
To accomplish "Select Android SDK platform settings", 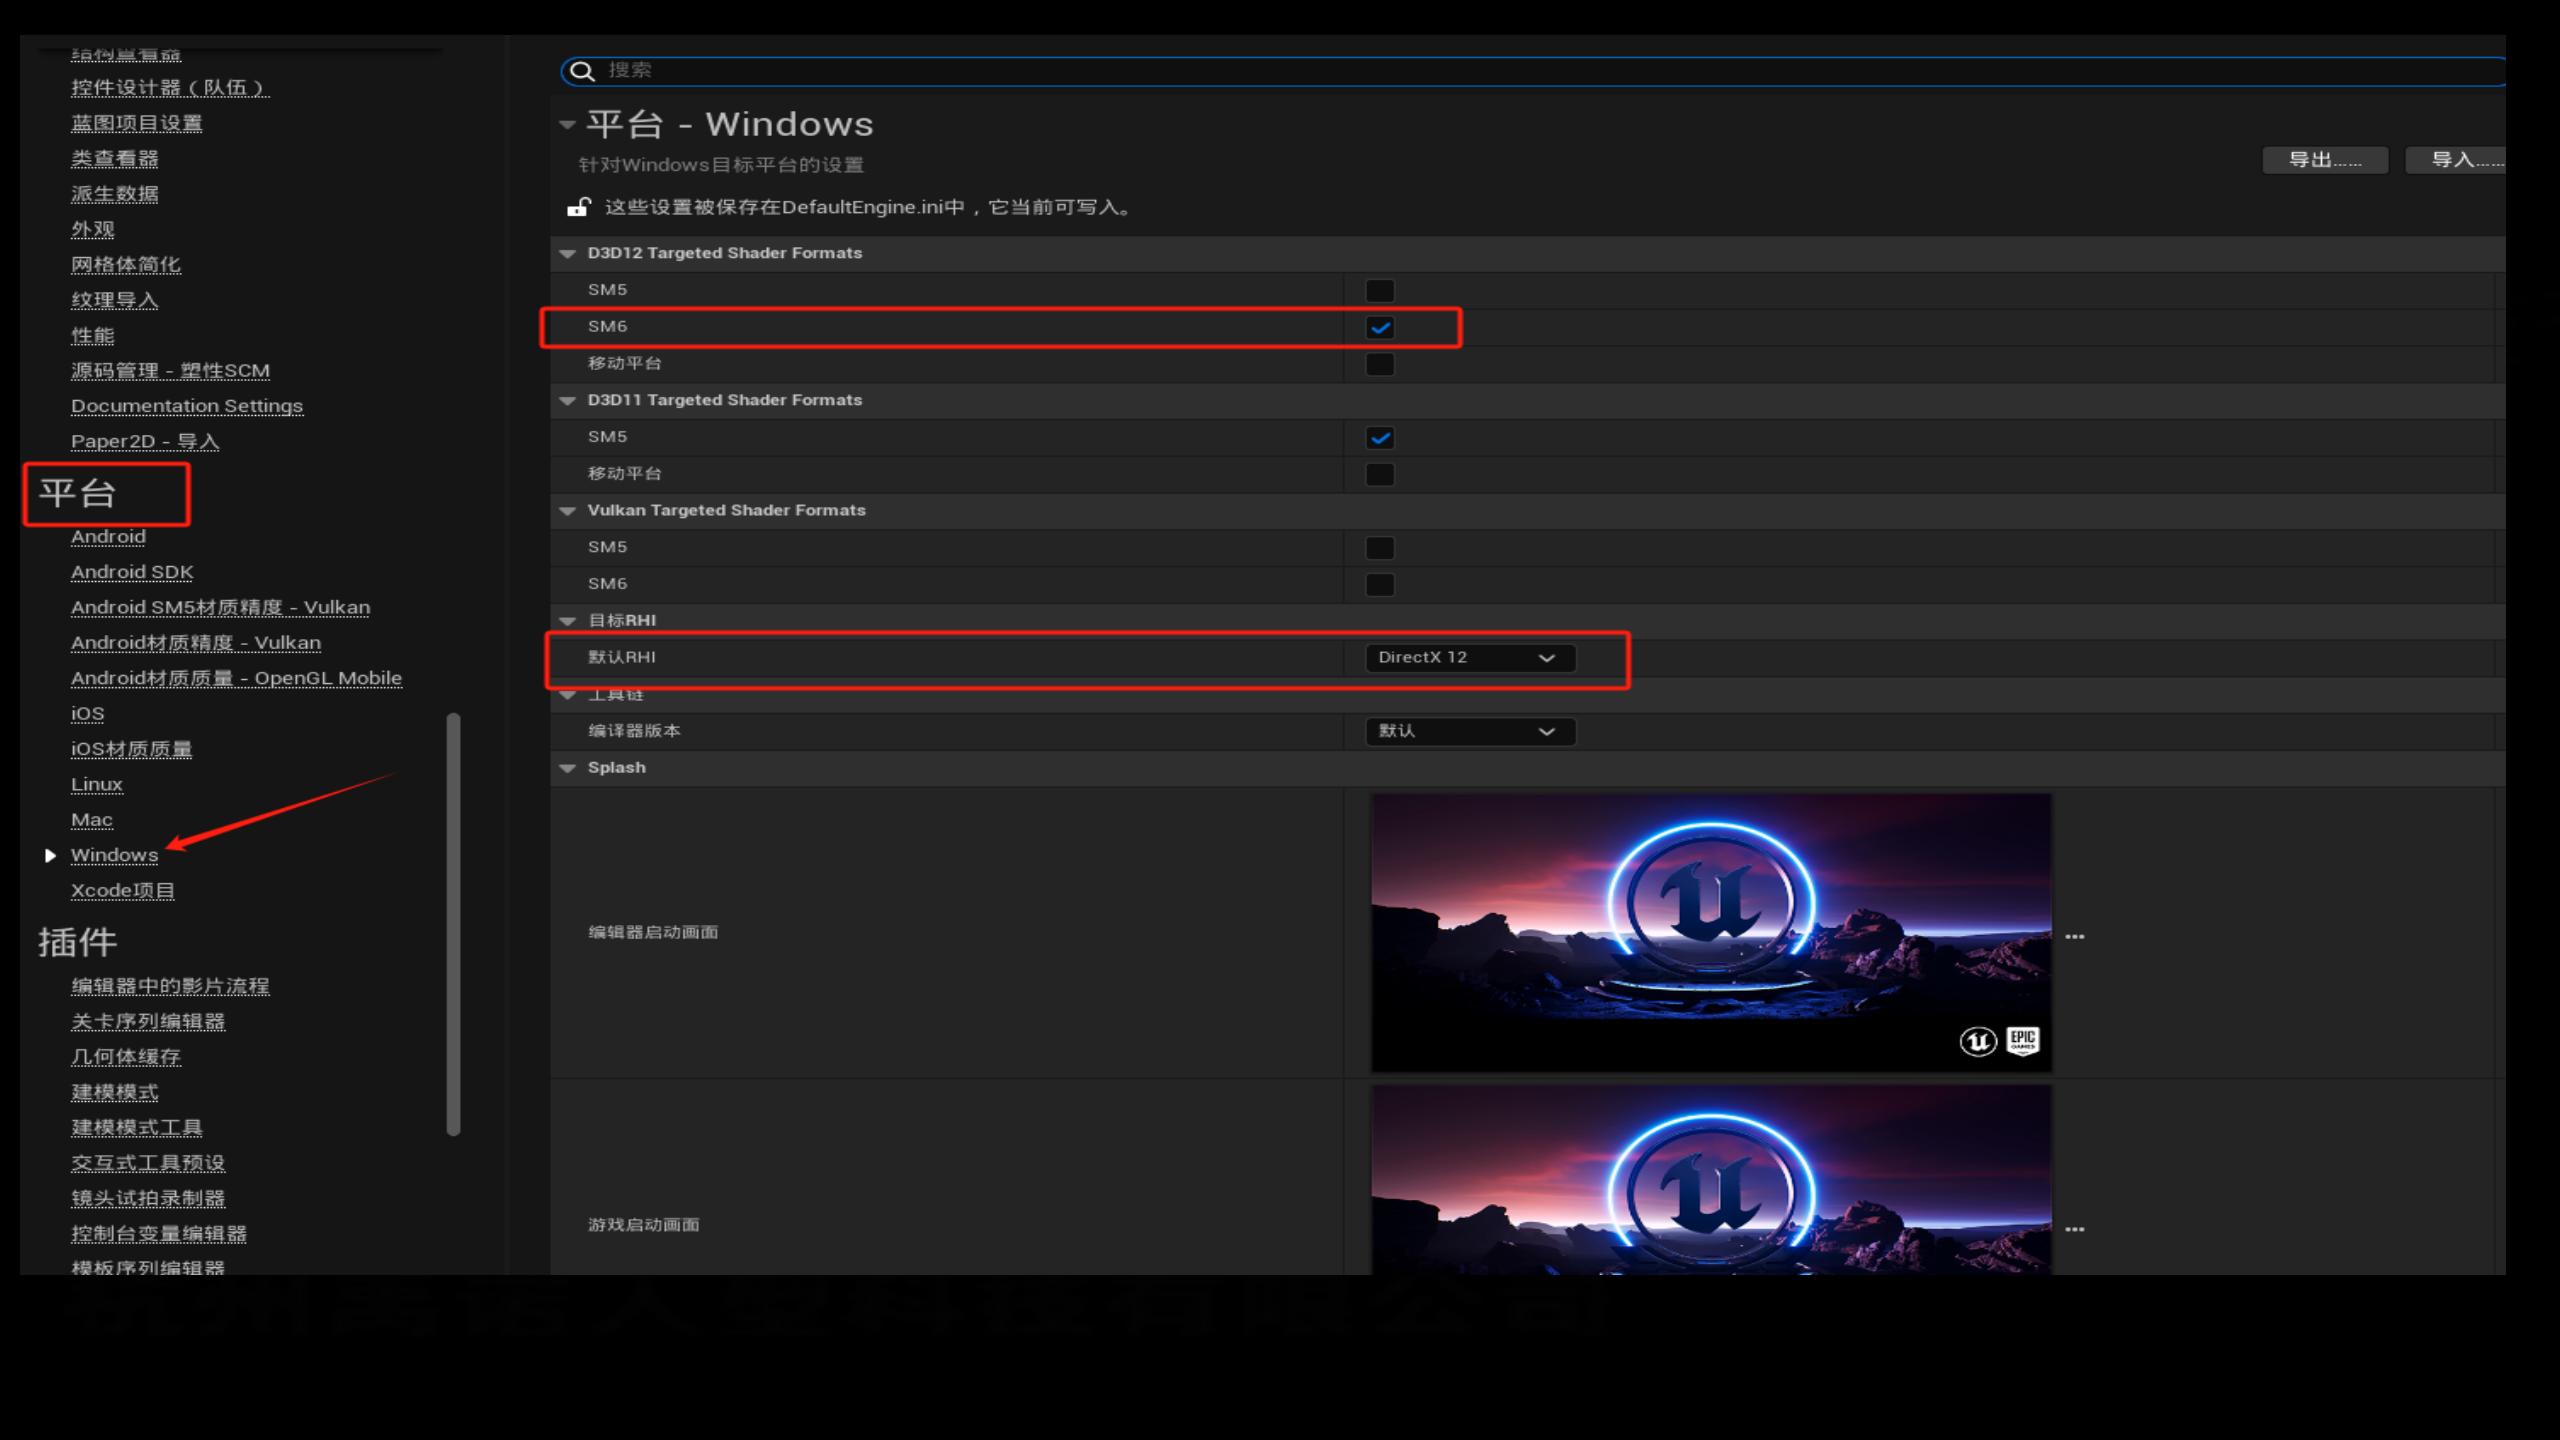I will (x=132, y=572).
